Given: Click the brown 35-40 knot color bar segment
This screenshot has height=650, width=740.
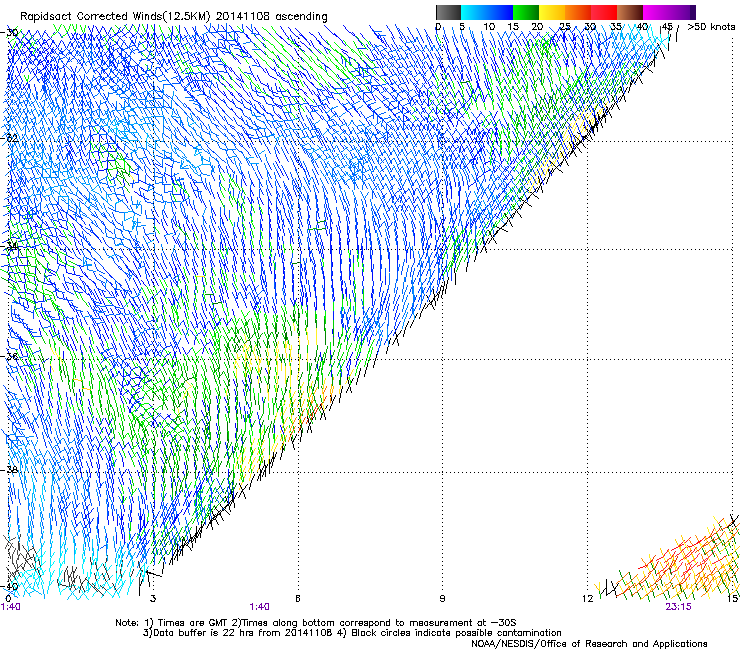Looking at the screenshot, I should click(x=630, y=12).
